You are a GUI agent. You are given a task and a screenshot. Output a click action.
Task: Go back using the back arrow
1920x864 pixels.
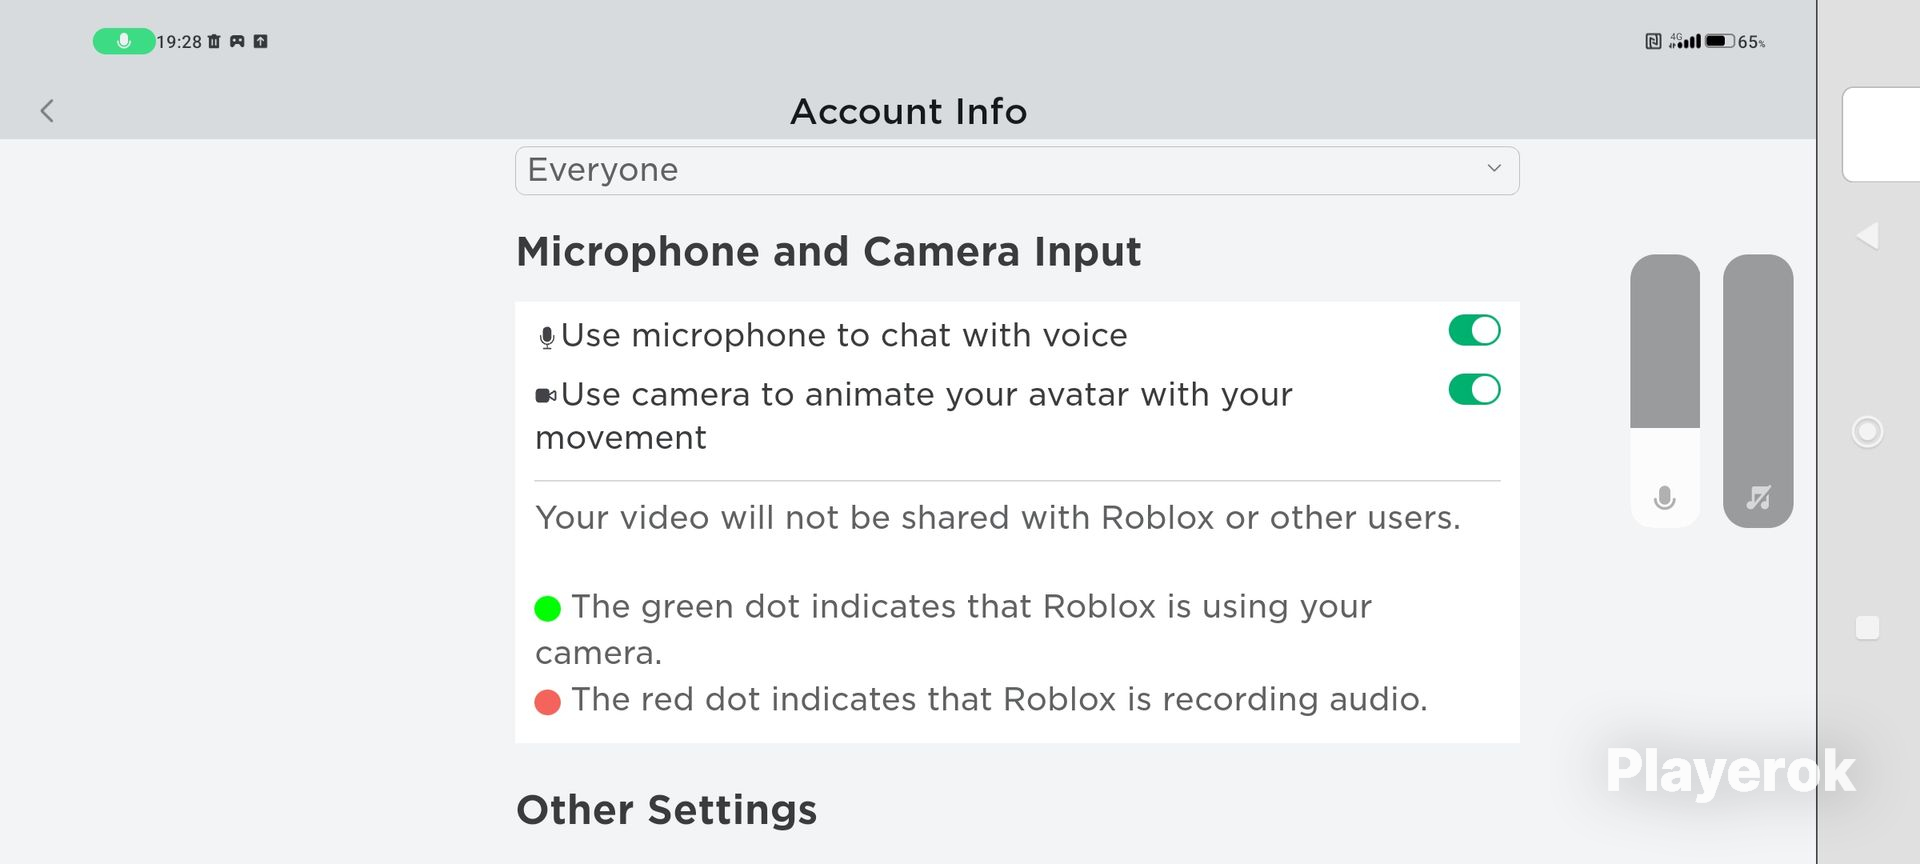47,111
